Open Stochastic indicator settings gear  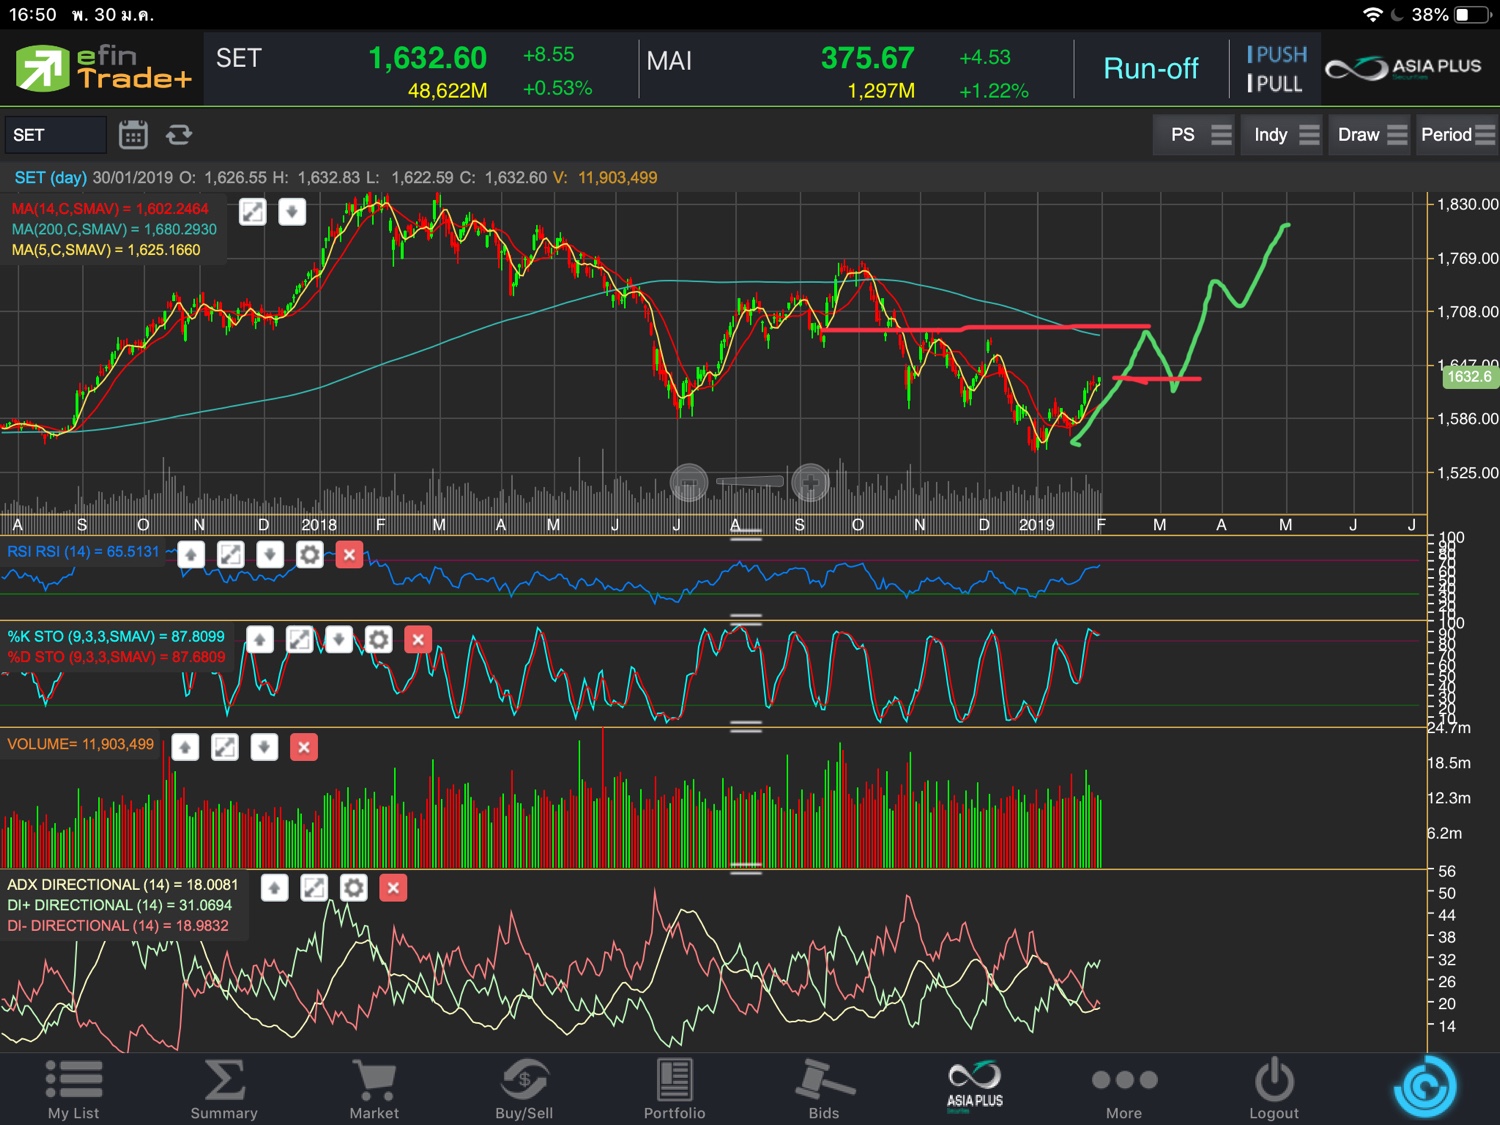coord(378,640)
